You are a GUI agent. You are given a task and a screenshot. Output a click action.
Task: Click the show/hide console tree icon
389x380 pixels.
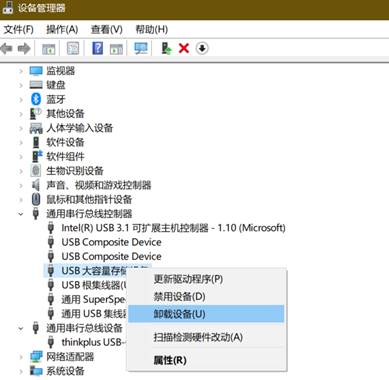(49, 49)
